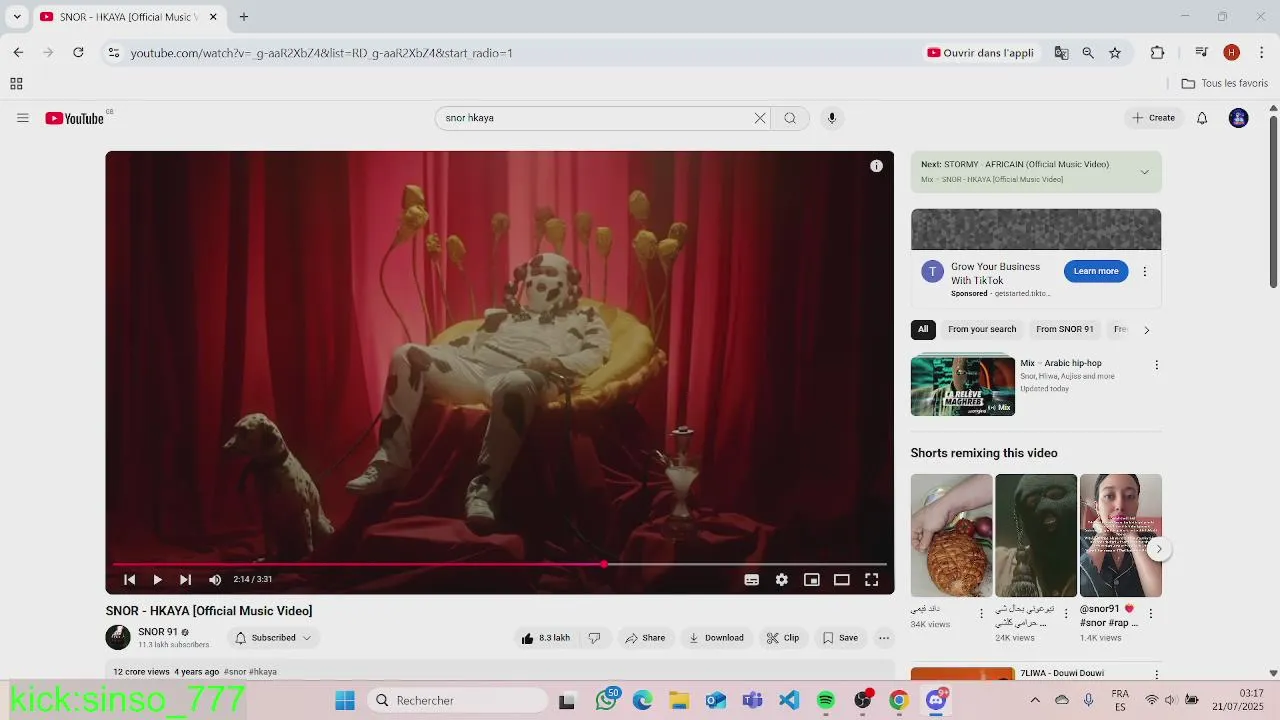The image size is (1280, 720).
Task: Skip to next video in player
Action: (x=185, y=579)
